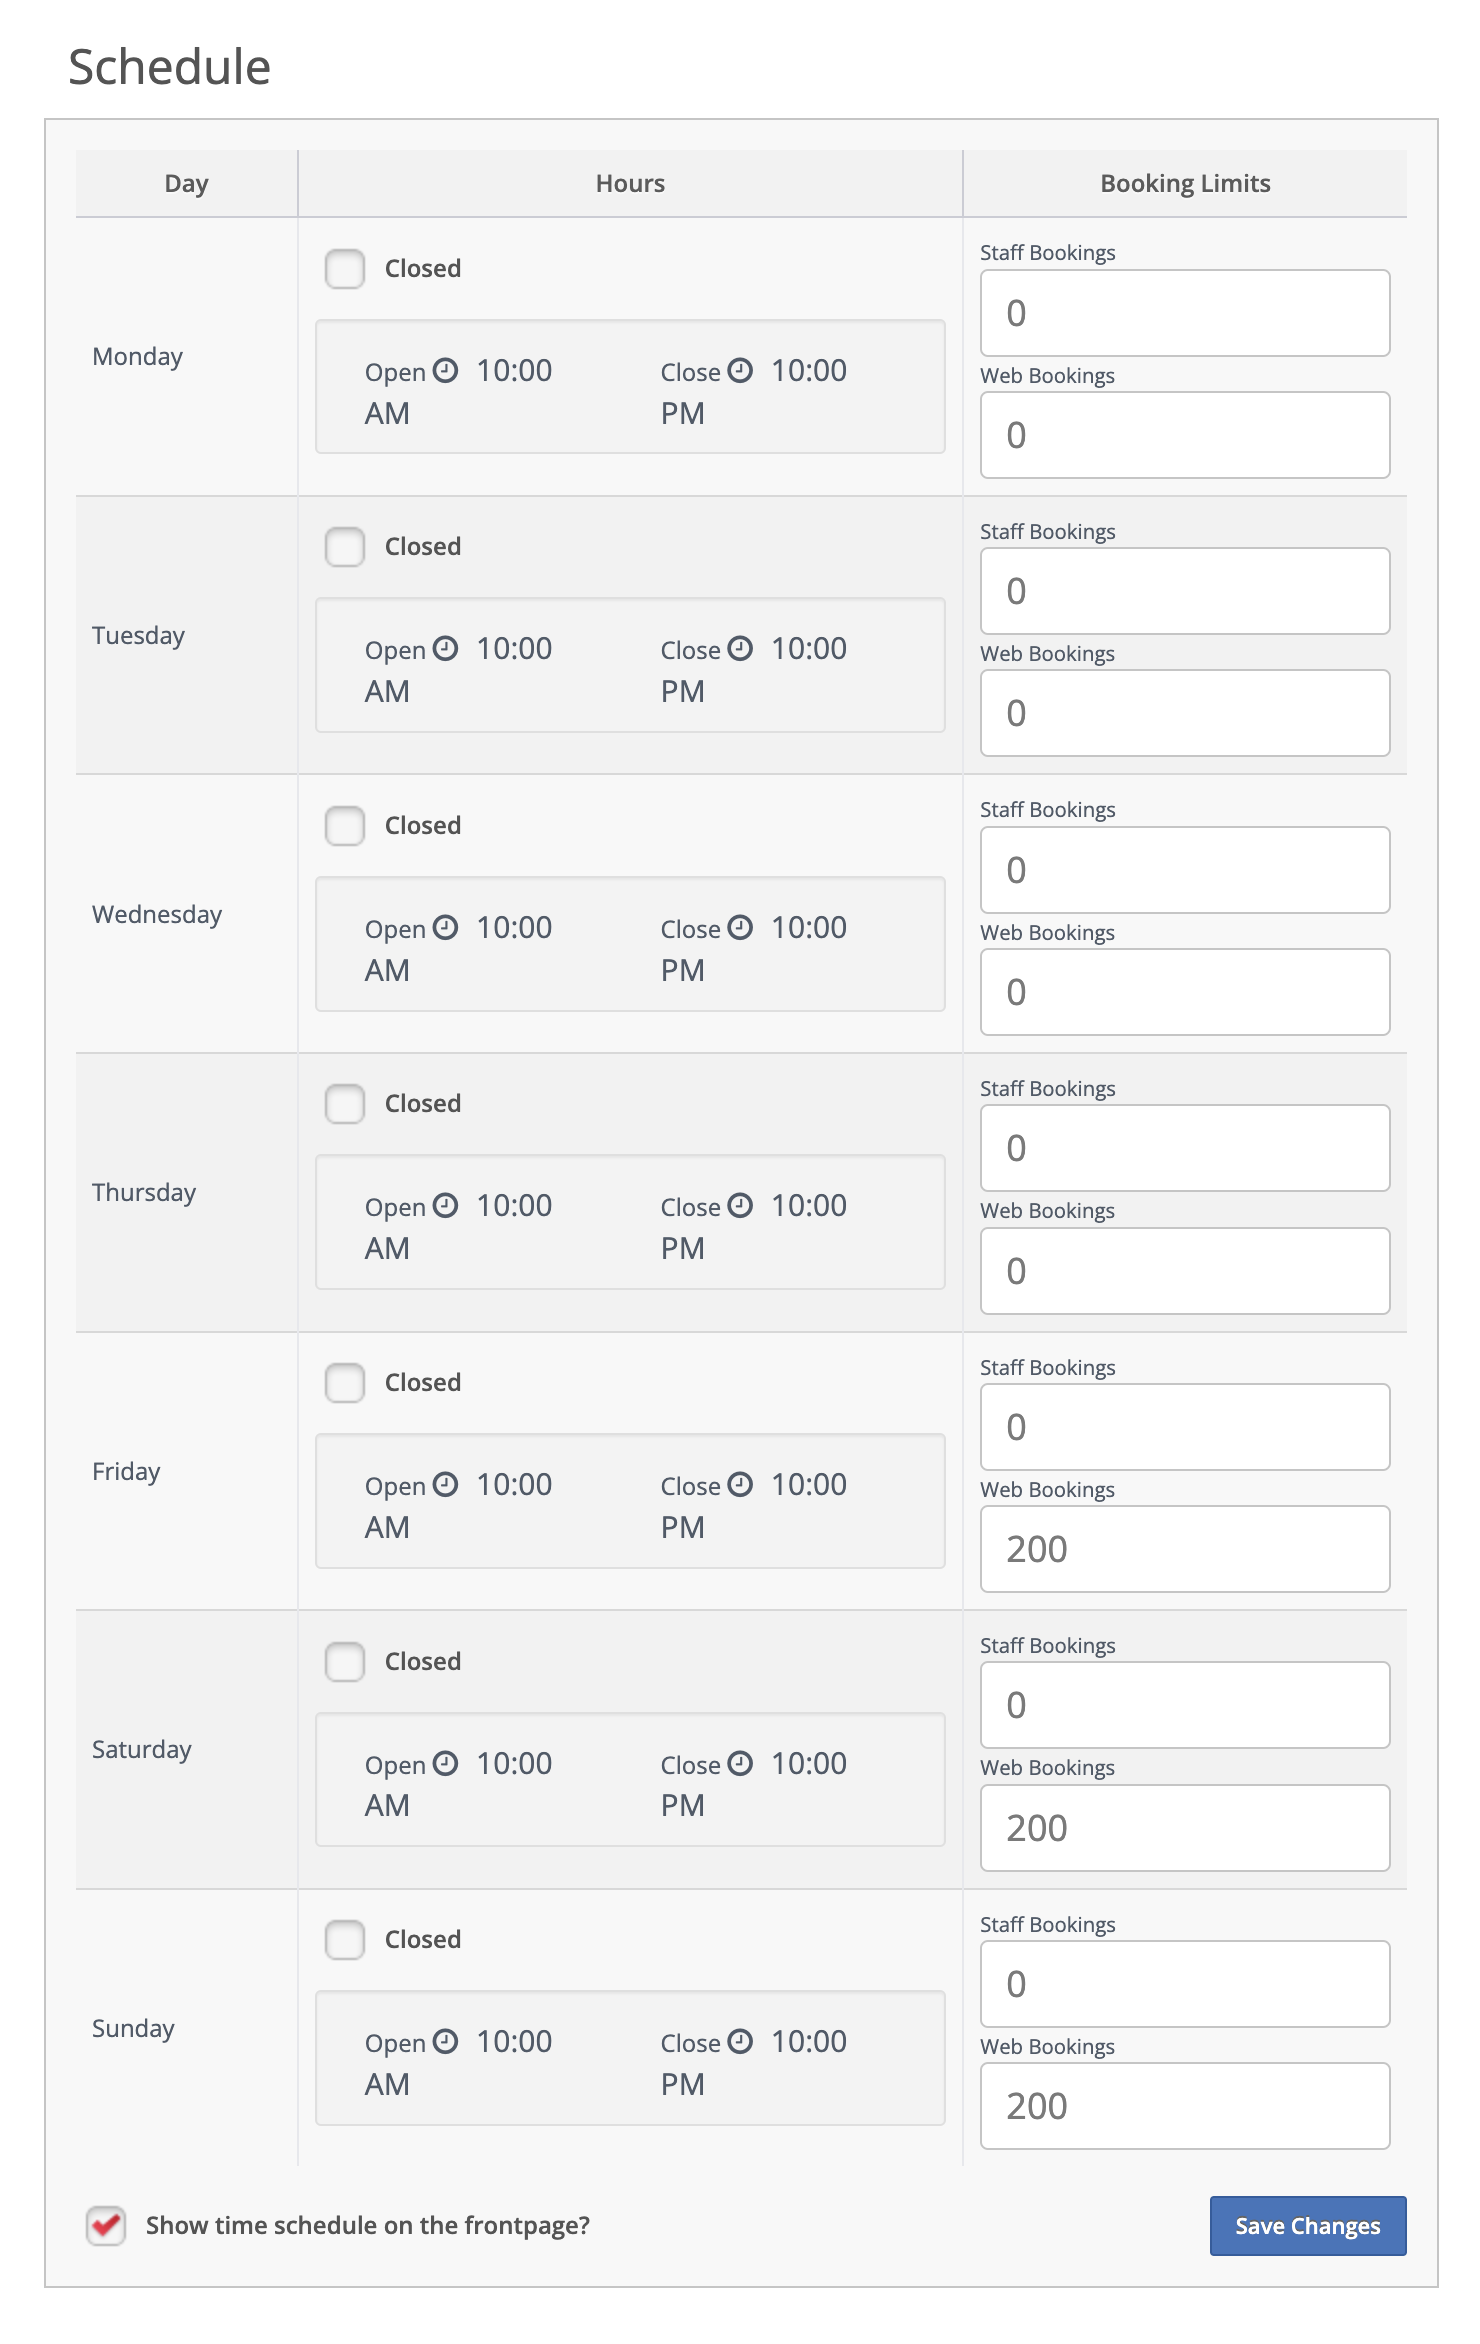Click Tuesday Close clock icon
This screenshot has width=1480, height=2344.
(x=740, y=649)
